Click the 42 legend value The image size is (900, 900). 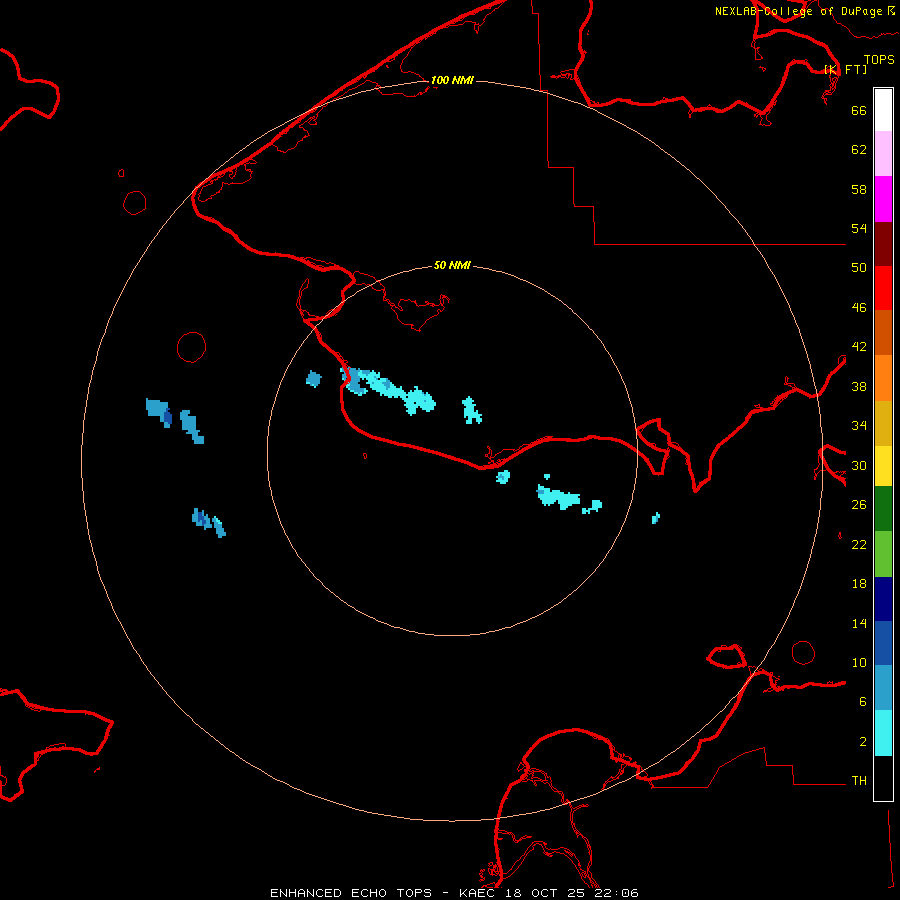point(859,347)
